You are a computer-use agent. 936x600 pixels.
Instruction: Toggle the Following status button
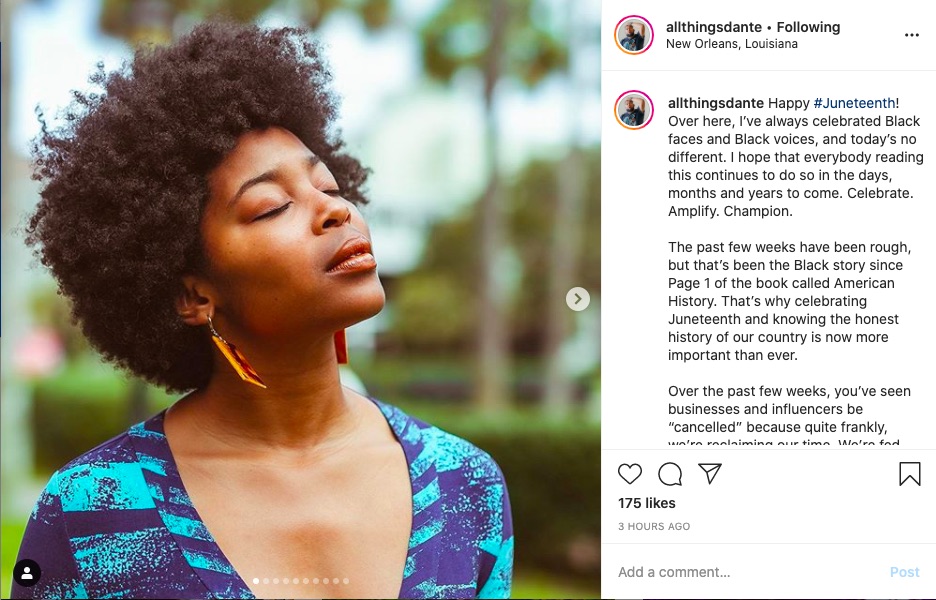[809, 27]
